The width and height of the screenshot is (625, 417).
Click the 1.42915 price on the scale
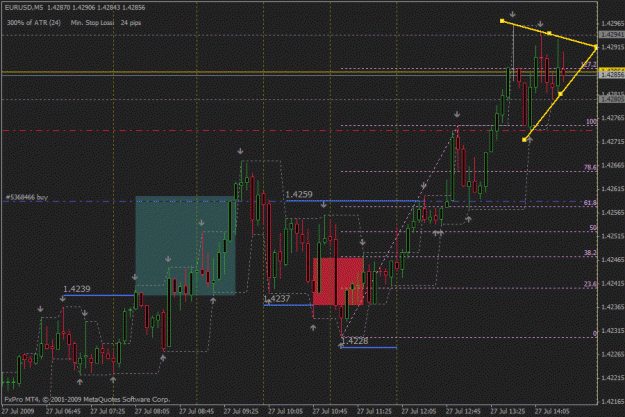click(612, 47)
